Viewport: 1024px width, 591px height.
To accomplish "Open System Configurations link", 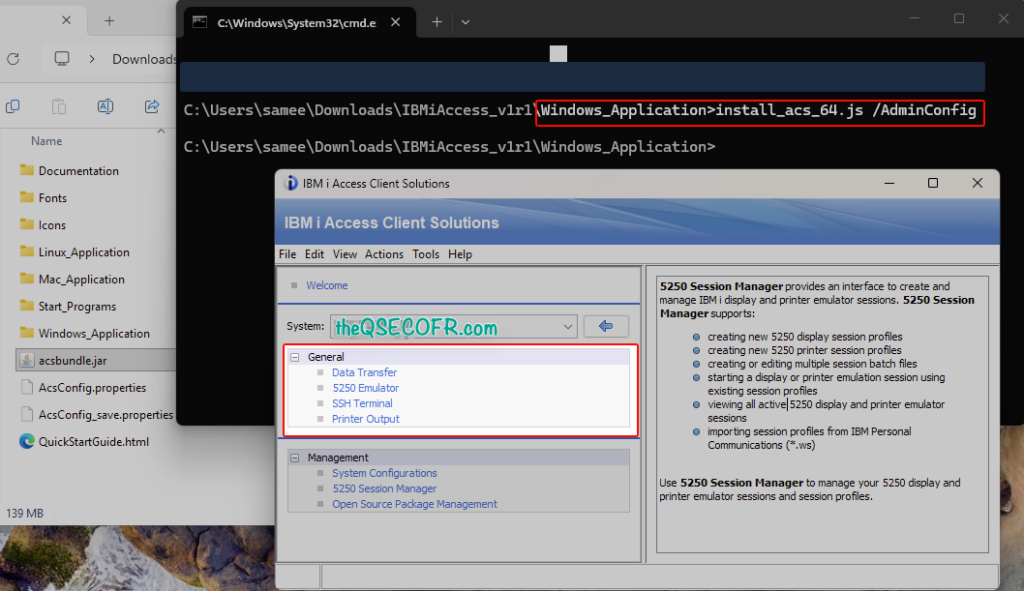I will 385,473.
